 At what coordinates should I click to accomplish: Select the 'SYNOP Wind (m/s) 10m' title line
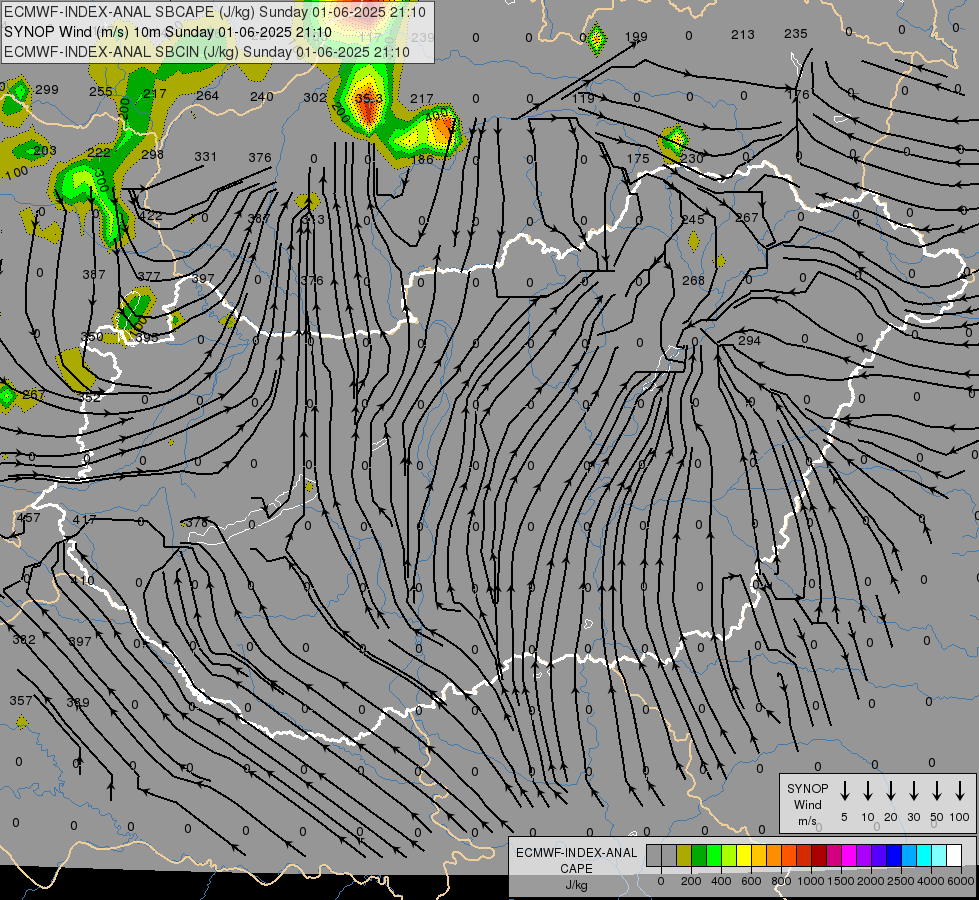167,32
